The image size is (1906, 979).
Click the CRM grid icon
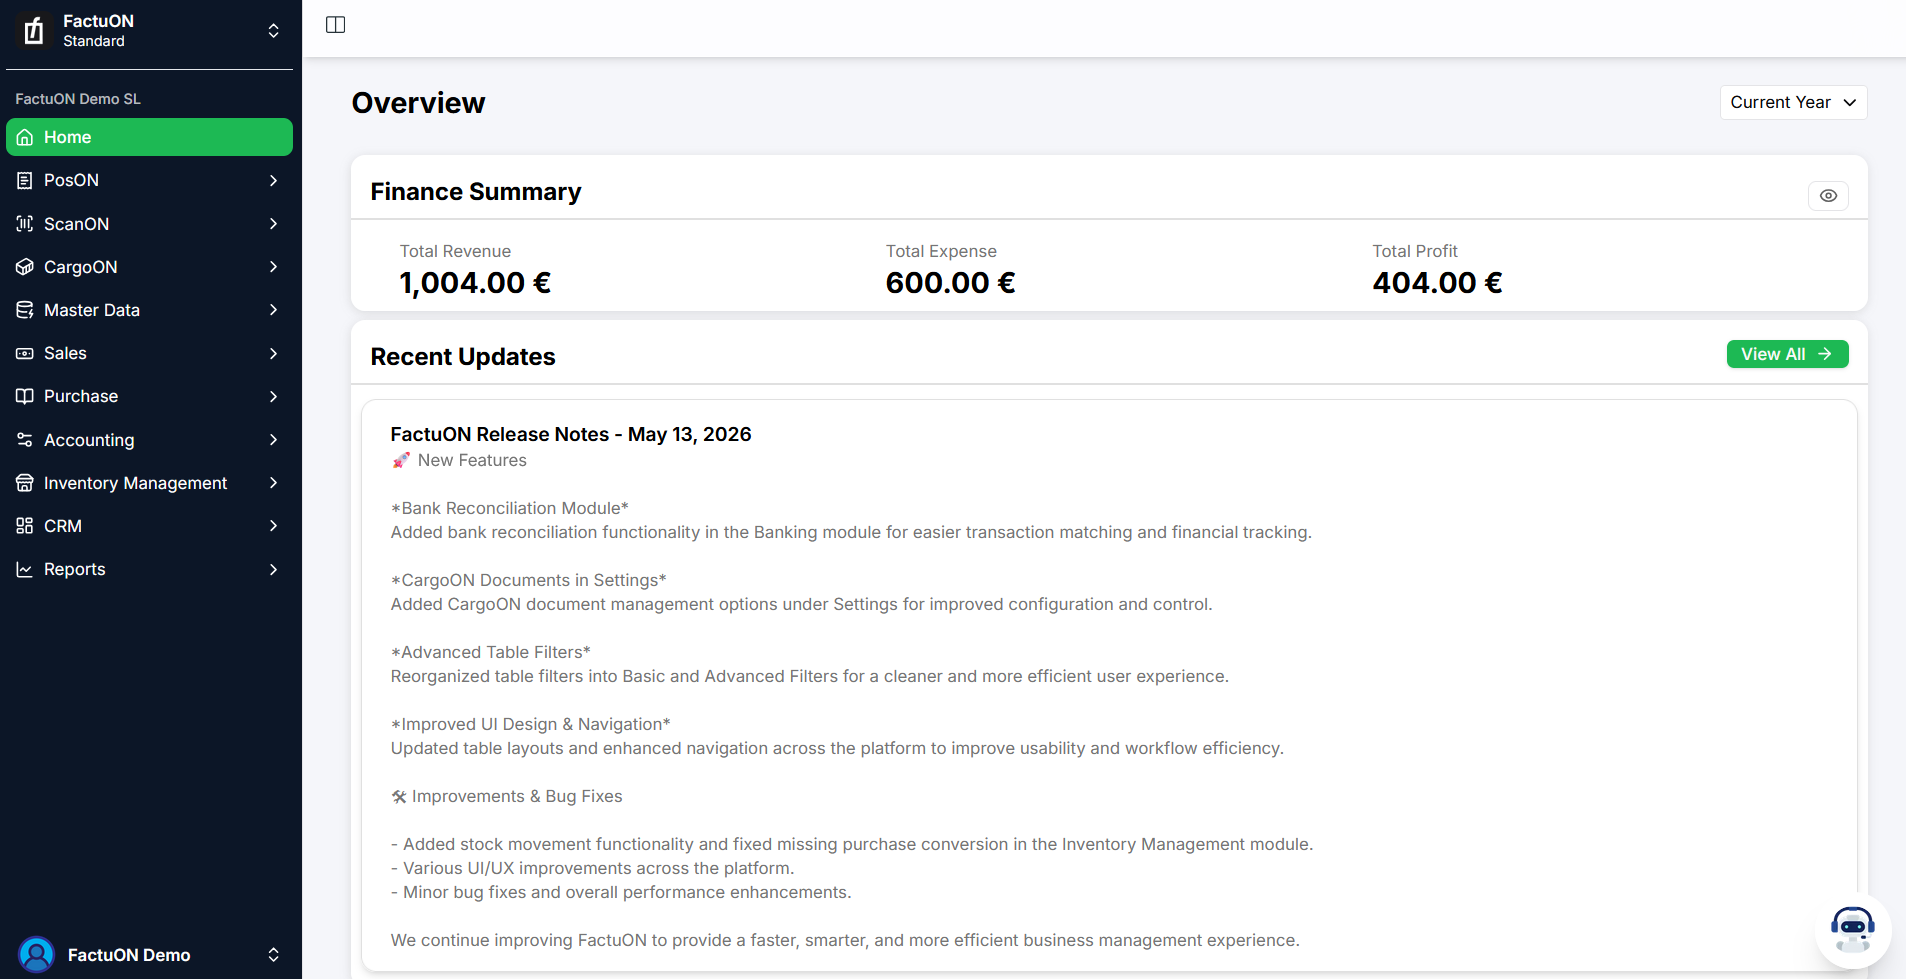[25, 526]
